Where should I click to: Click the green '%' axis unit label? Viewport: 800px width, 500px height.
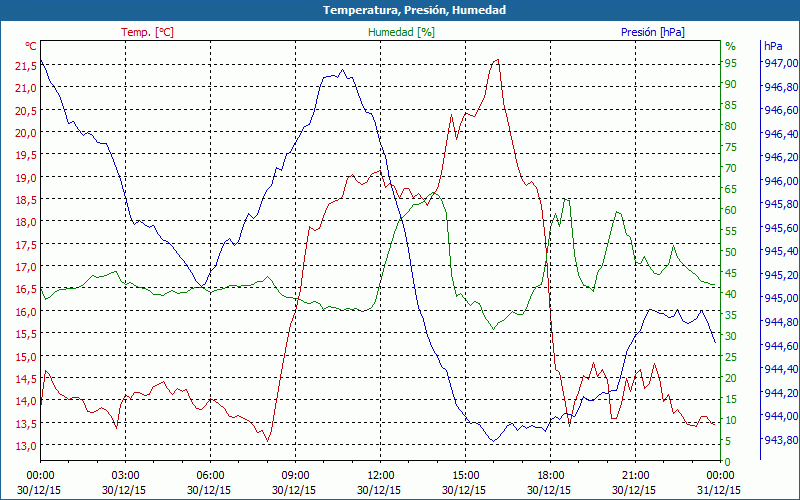731,46
